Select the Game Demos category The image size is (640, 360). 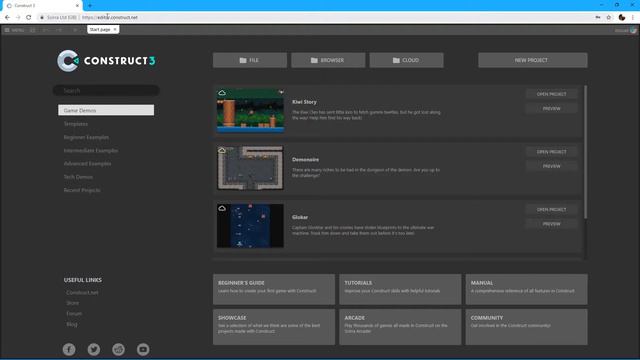(106, 110)
